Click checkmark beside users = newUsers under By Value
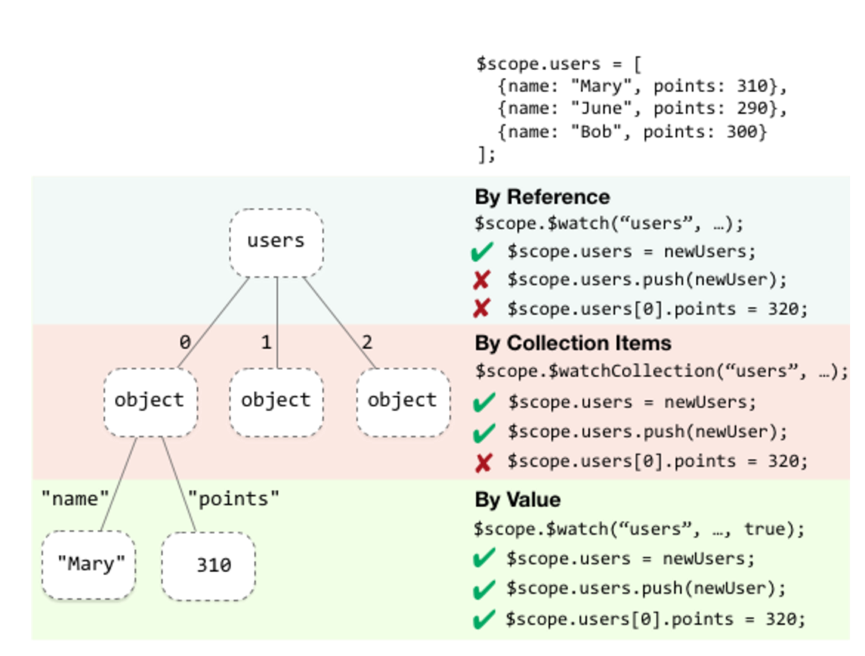865x656 pixels. pyautogui.click(x=485, y=559)
